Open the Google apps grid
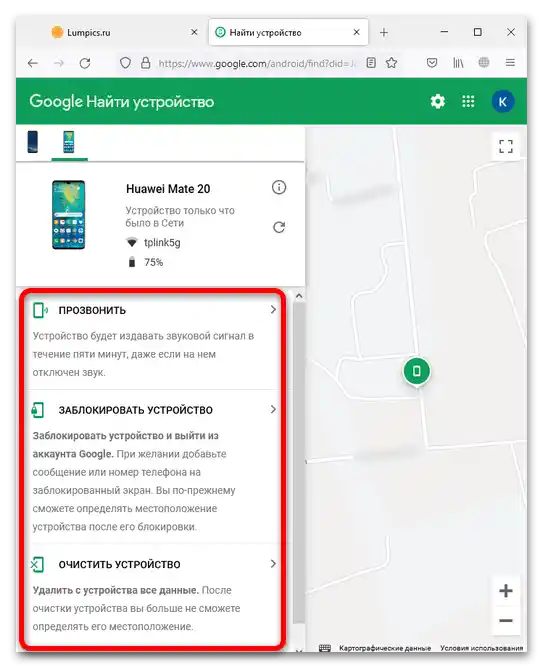 click(x=468, y=101)
